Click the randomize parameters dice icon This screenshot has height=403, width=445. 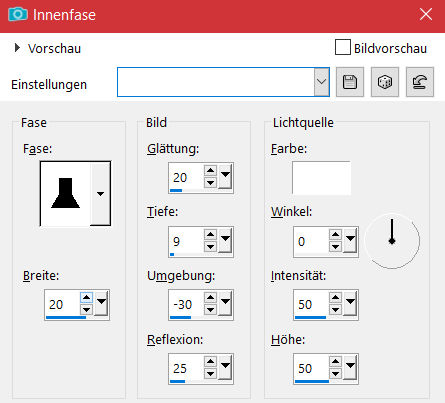[385, 82]
